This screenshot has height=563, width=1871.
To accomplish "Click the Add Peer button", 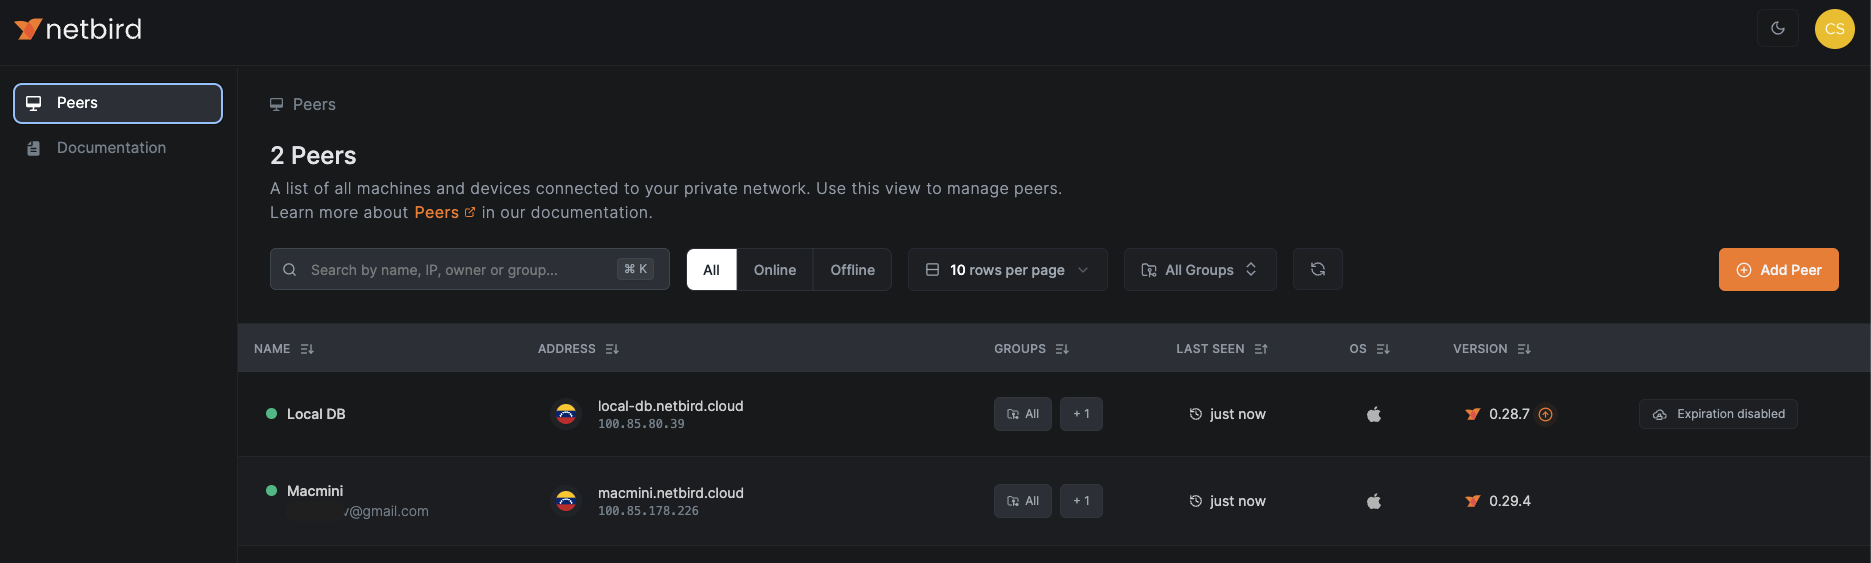I will coord(1778,270).
